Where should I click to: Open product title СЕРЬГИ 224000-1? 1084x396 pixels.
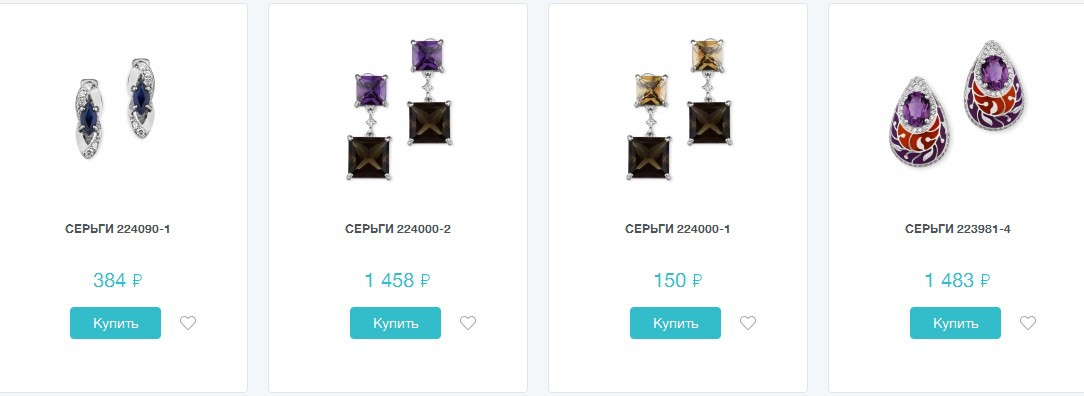[678, 229]
